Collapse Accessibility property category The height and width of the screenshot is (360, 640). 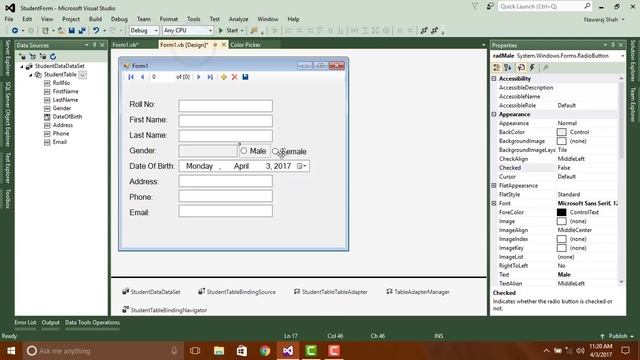[494, 78]
